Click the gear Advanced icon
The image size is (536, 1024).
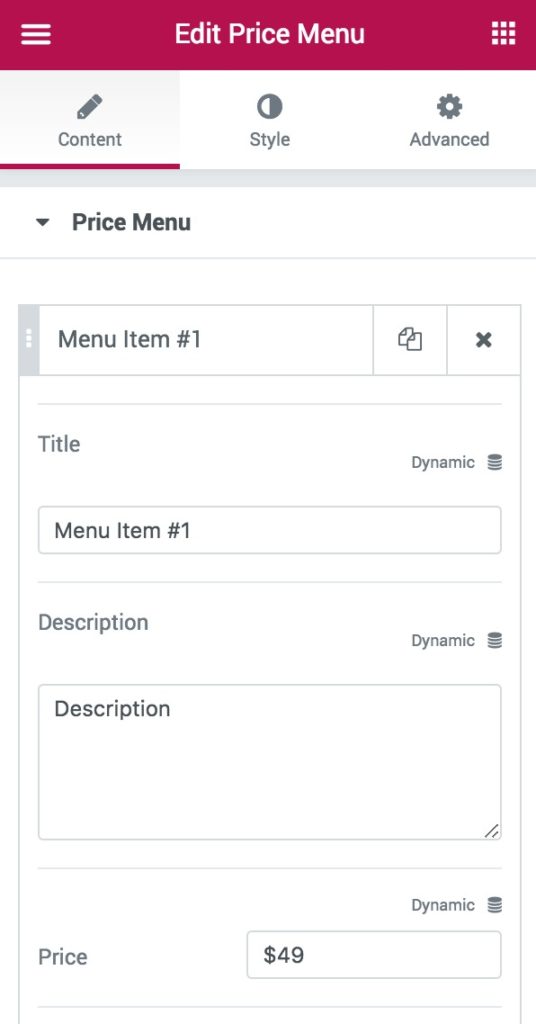[449, 106]
